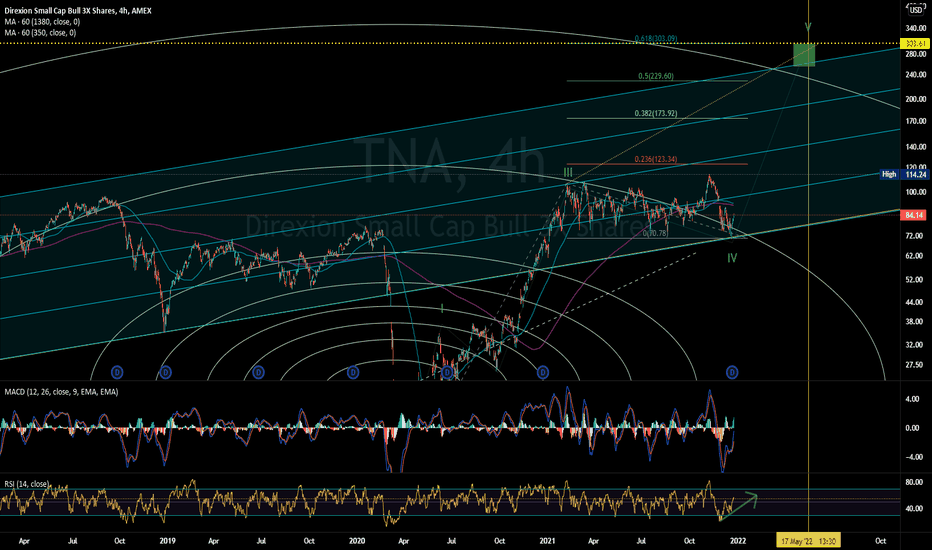Viewport: 932px width, 550px height.
Task: Select the 0.5(229.60) Fibonacci level label
Action: (x=656, y=76)
